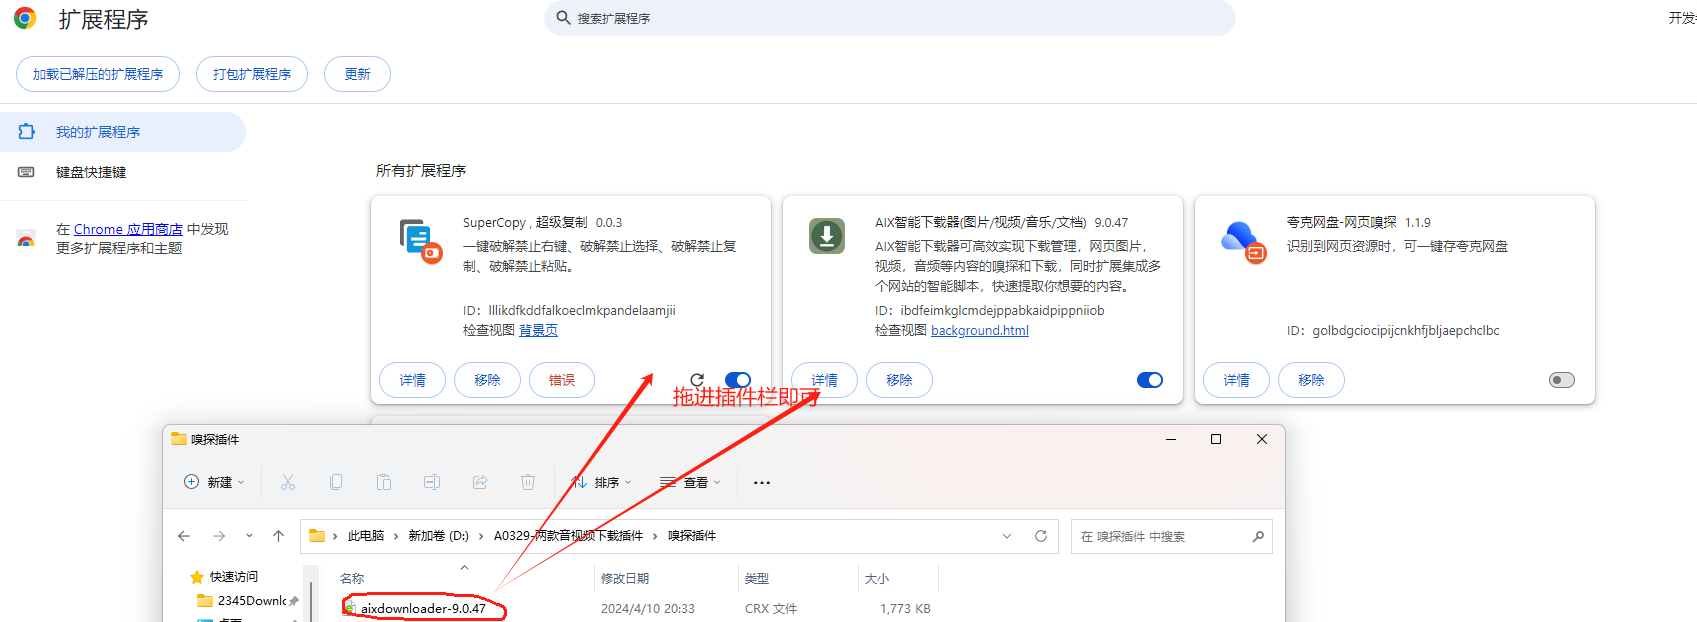This screenshot has width=1697, height=622.
Task: Click the Explorer folder search box
Action: (x=1171, y=536)
